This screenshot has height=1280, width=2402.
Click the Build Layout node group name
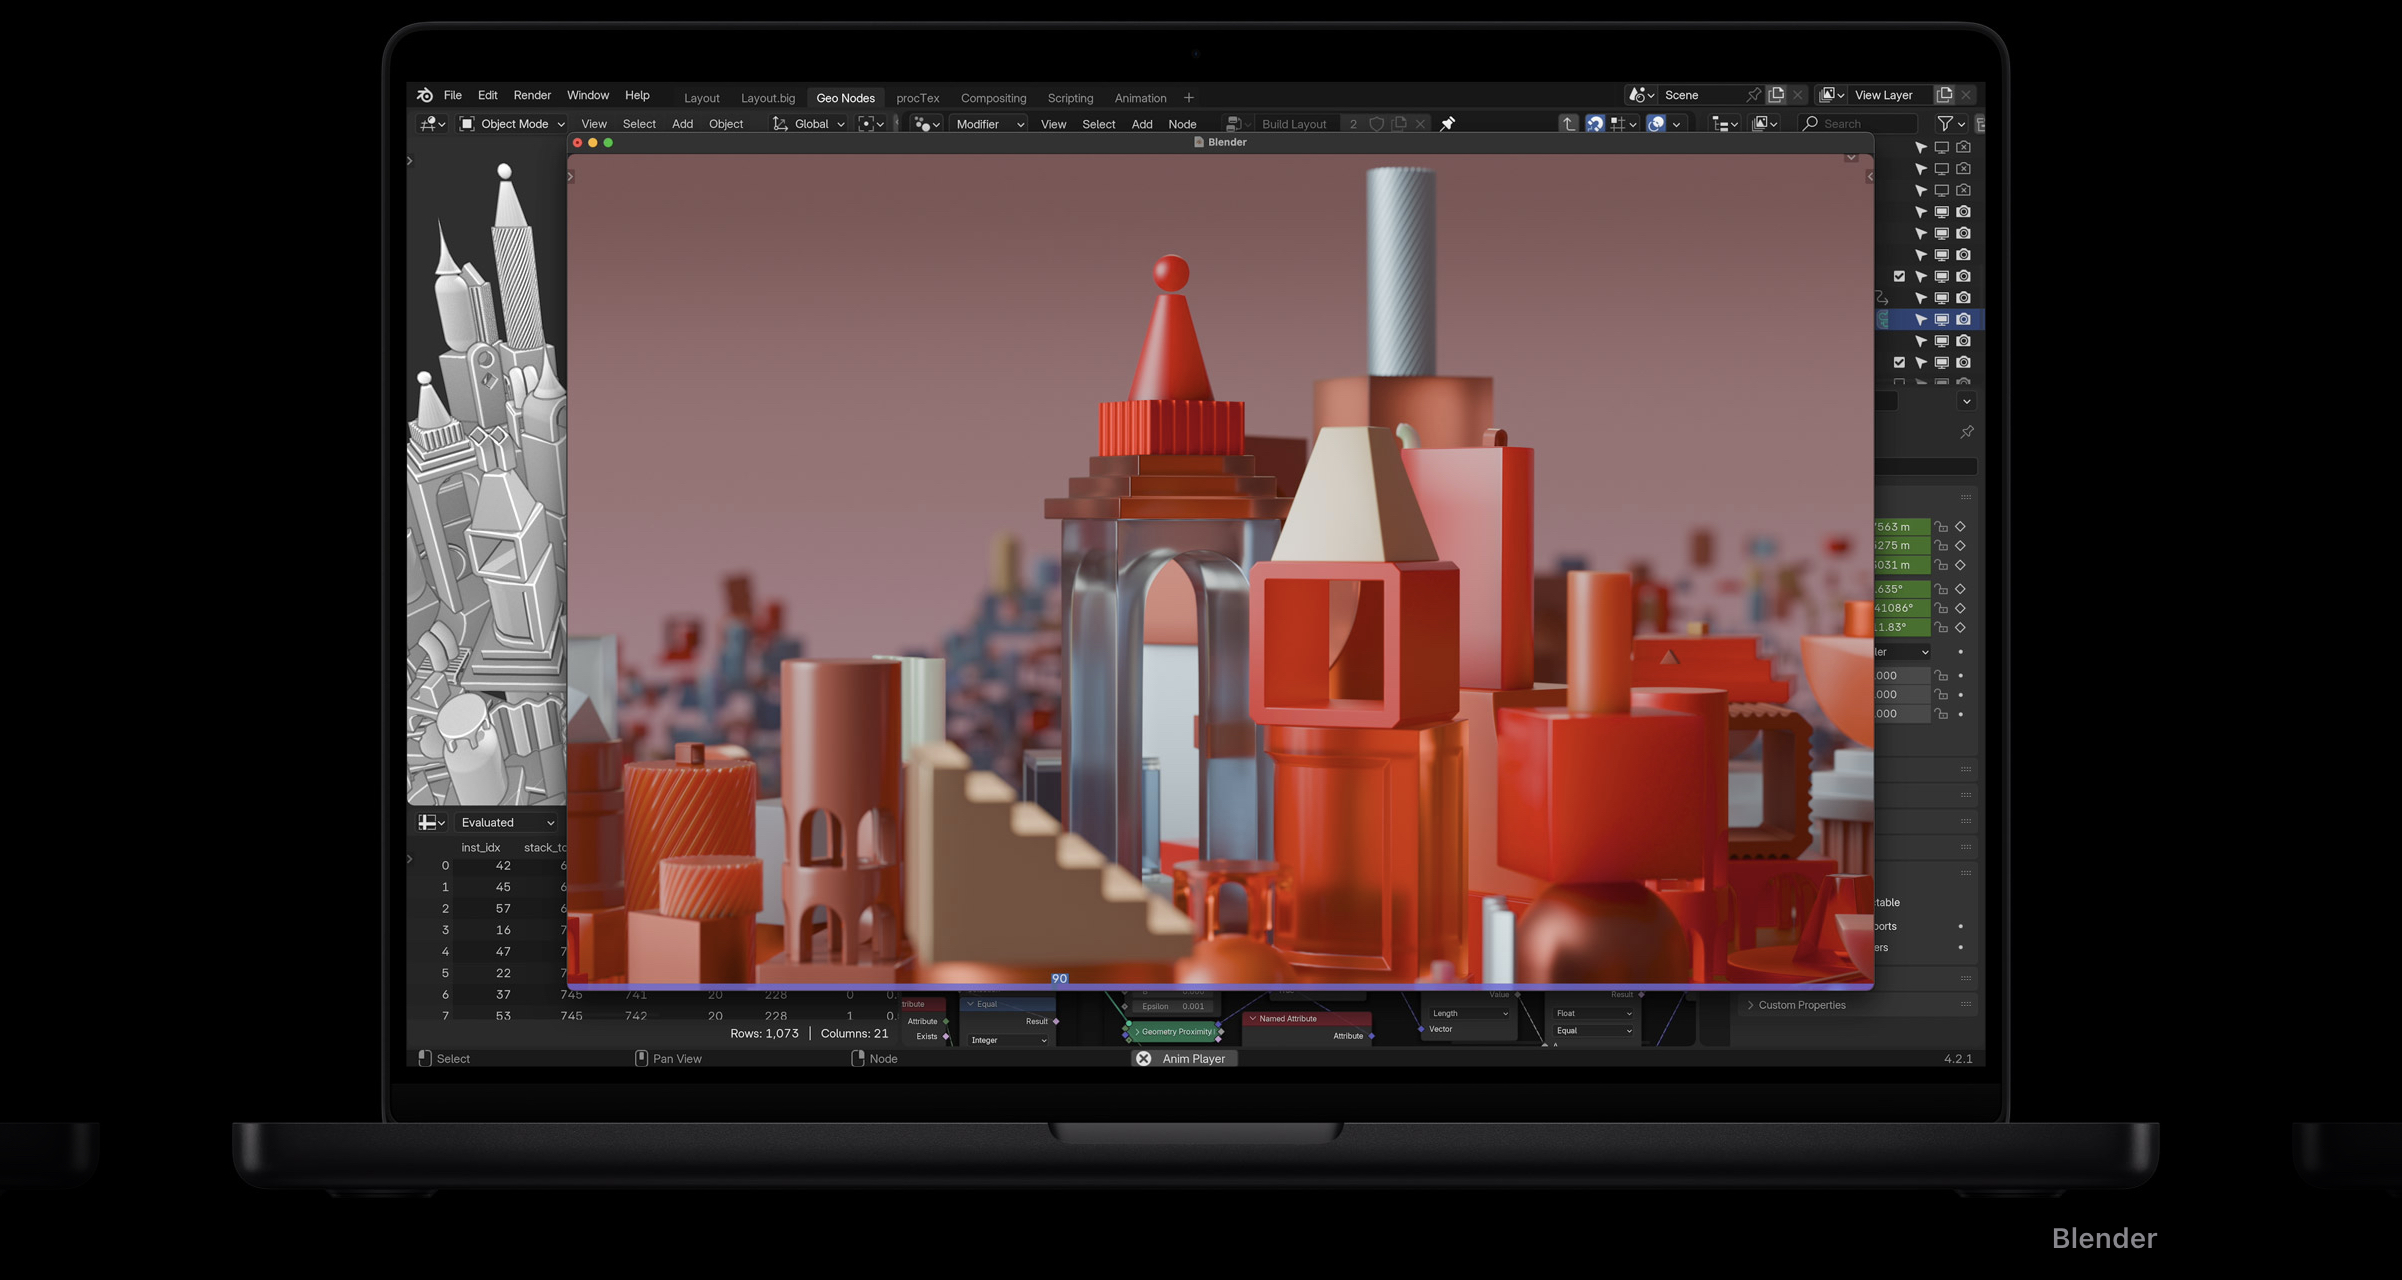coord(1293,124)
